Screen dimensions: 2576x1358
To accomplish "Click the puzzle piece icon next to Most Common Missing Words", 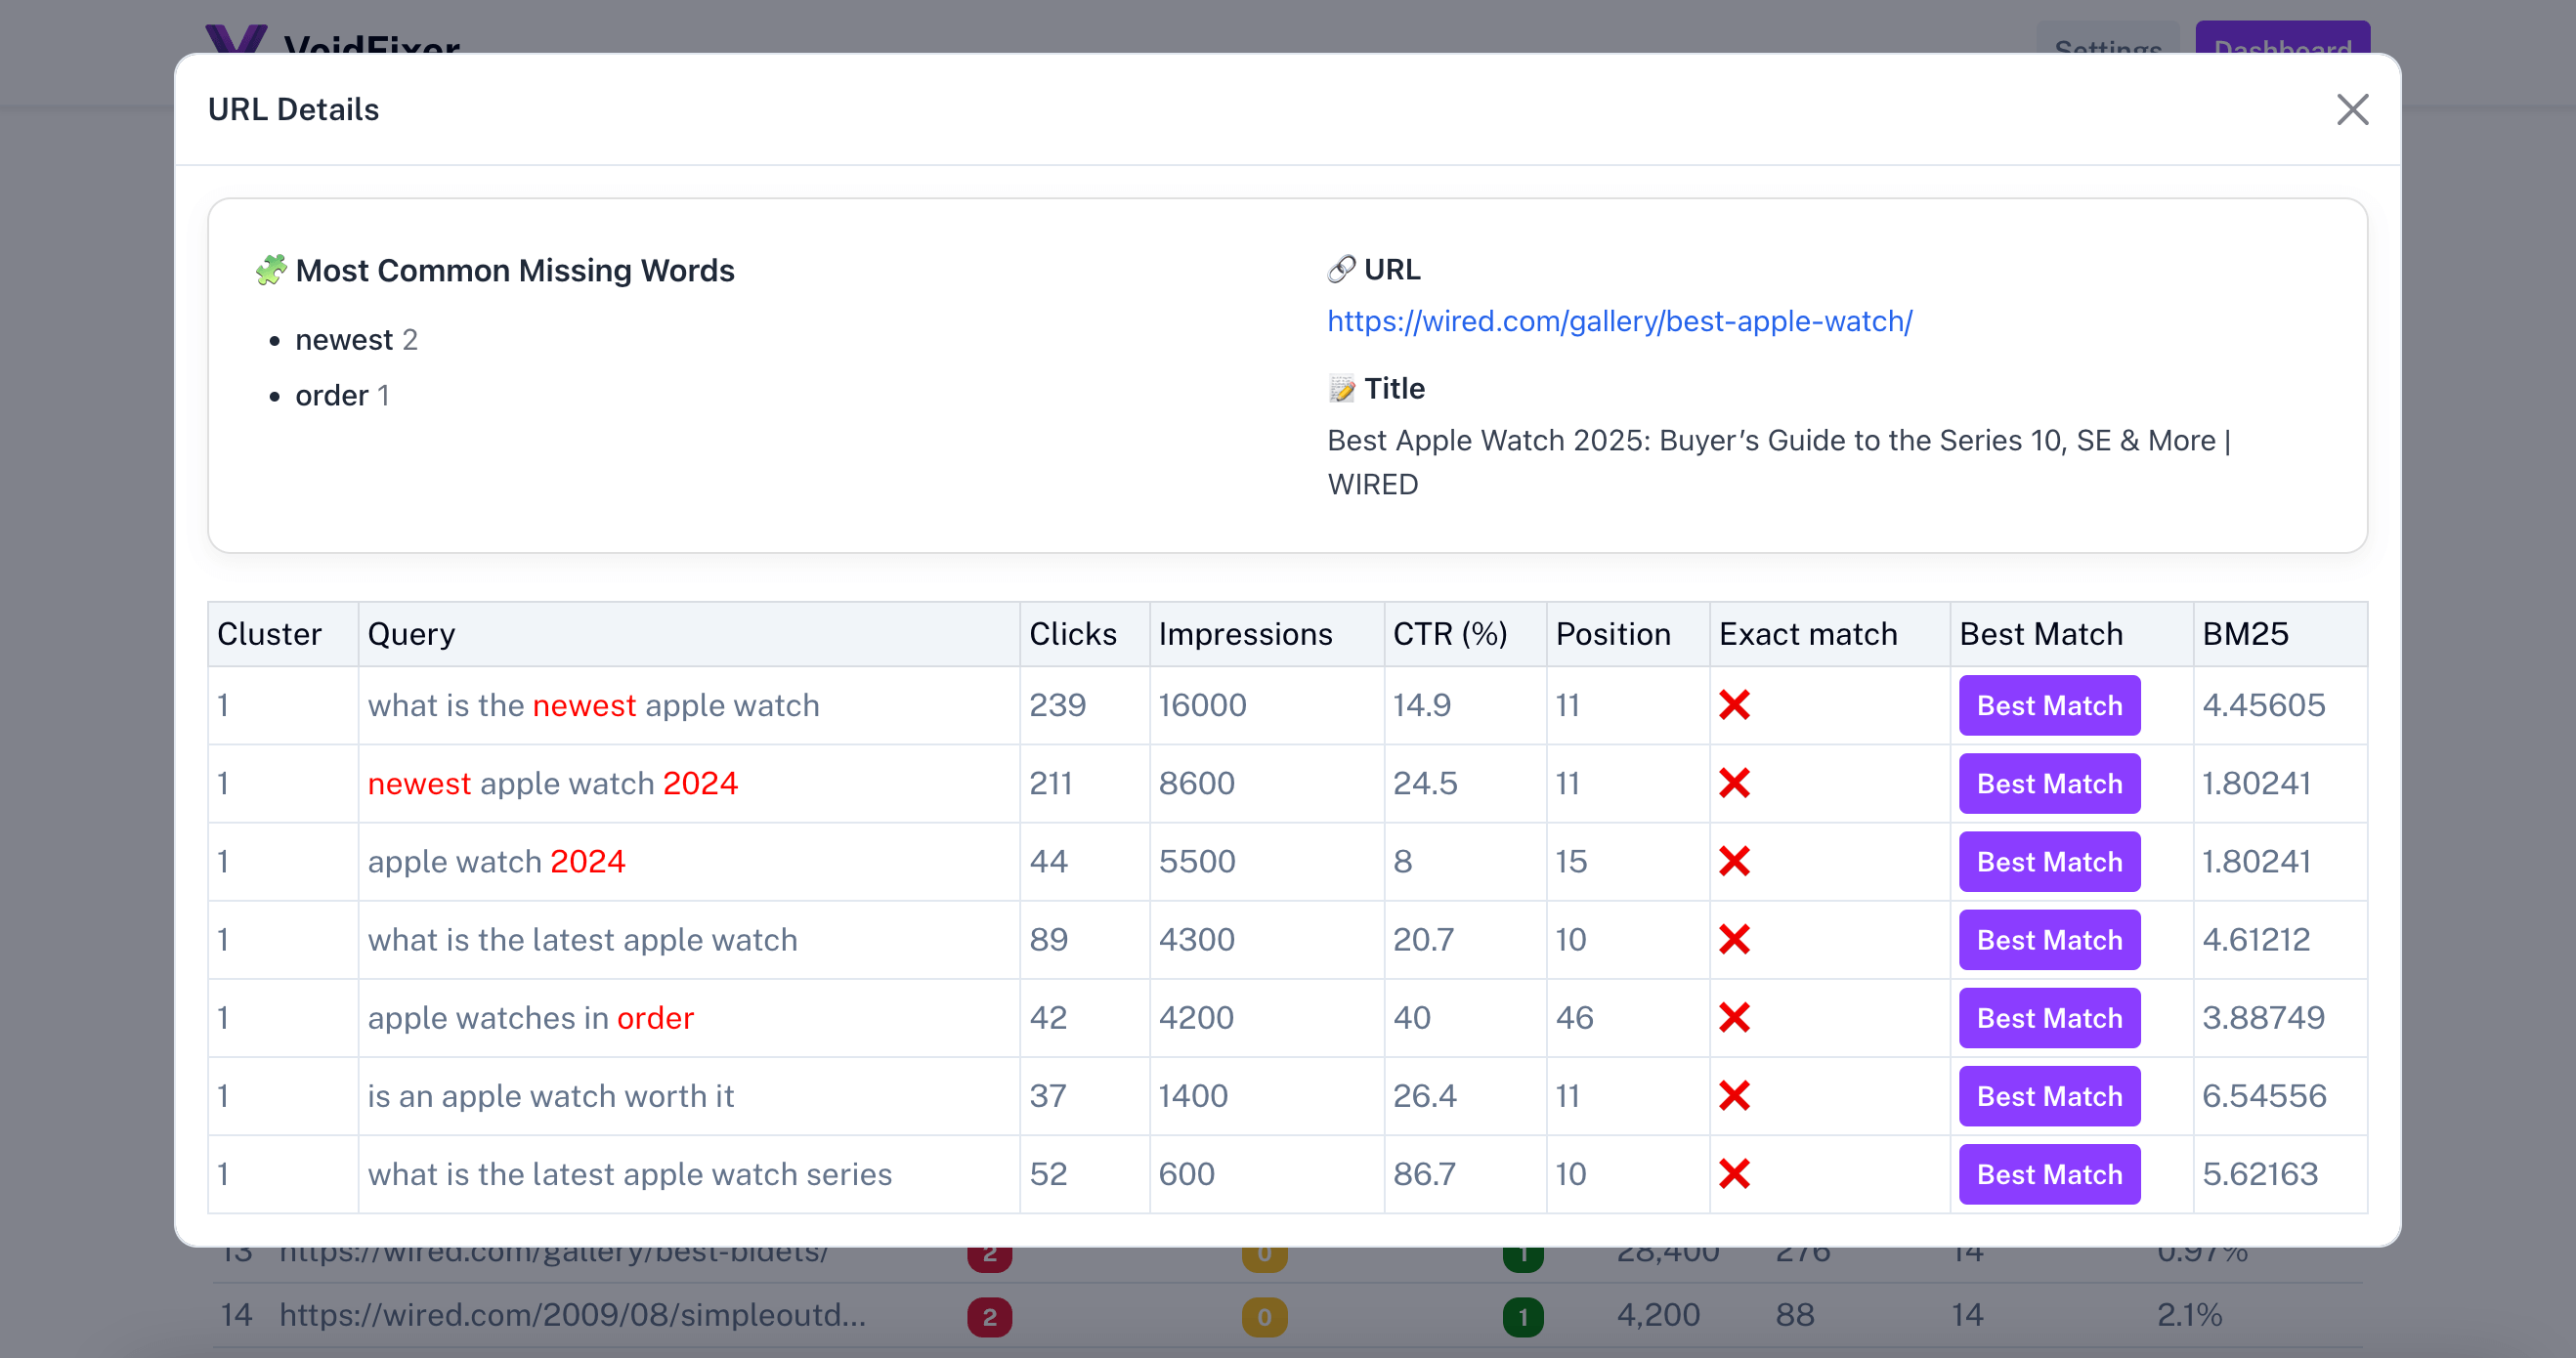I will (269, 269).
